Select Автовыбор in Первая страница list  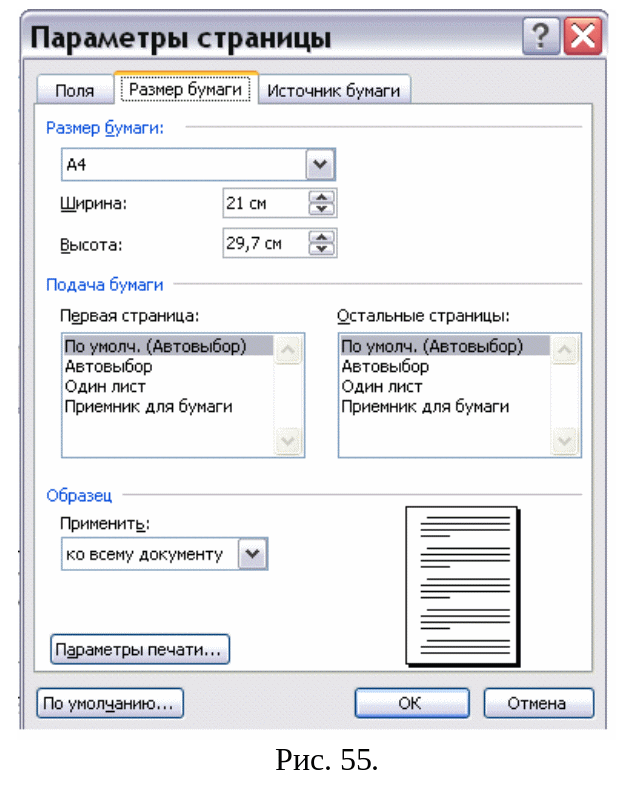point(108,367)
